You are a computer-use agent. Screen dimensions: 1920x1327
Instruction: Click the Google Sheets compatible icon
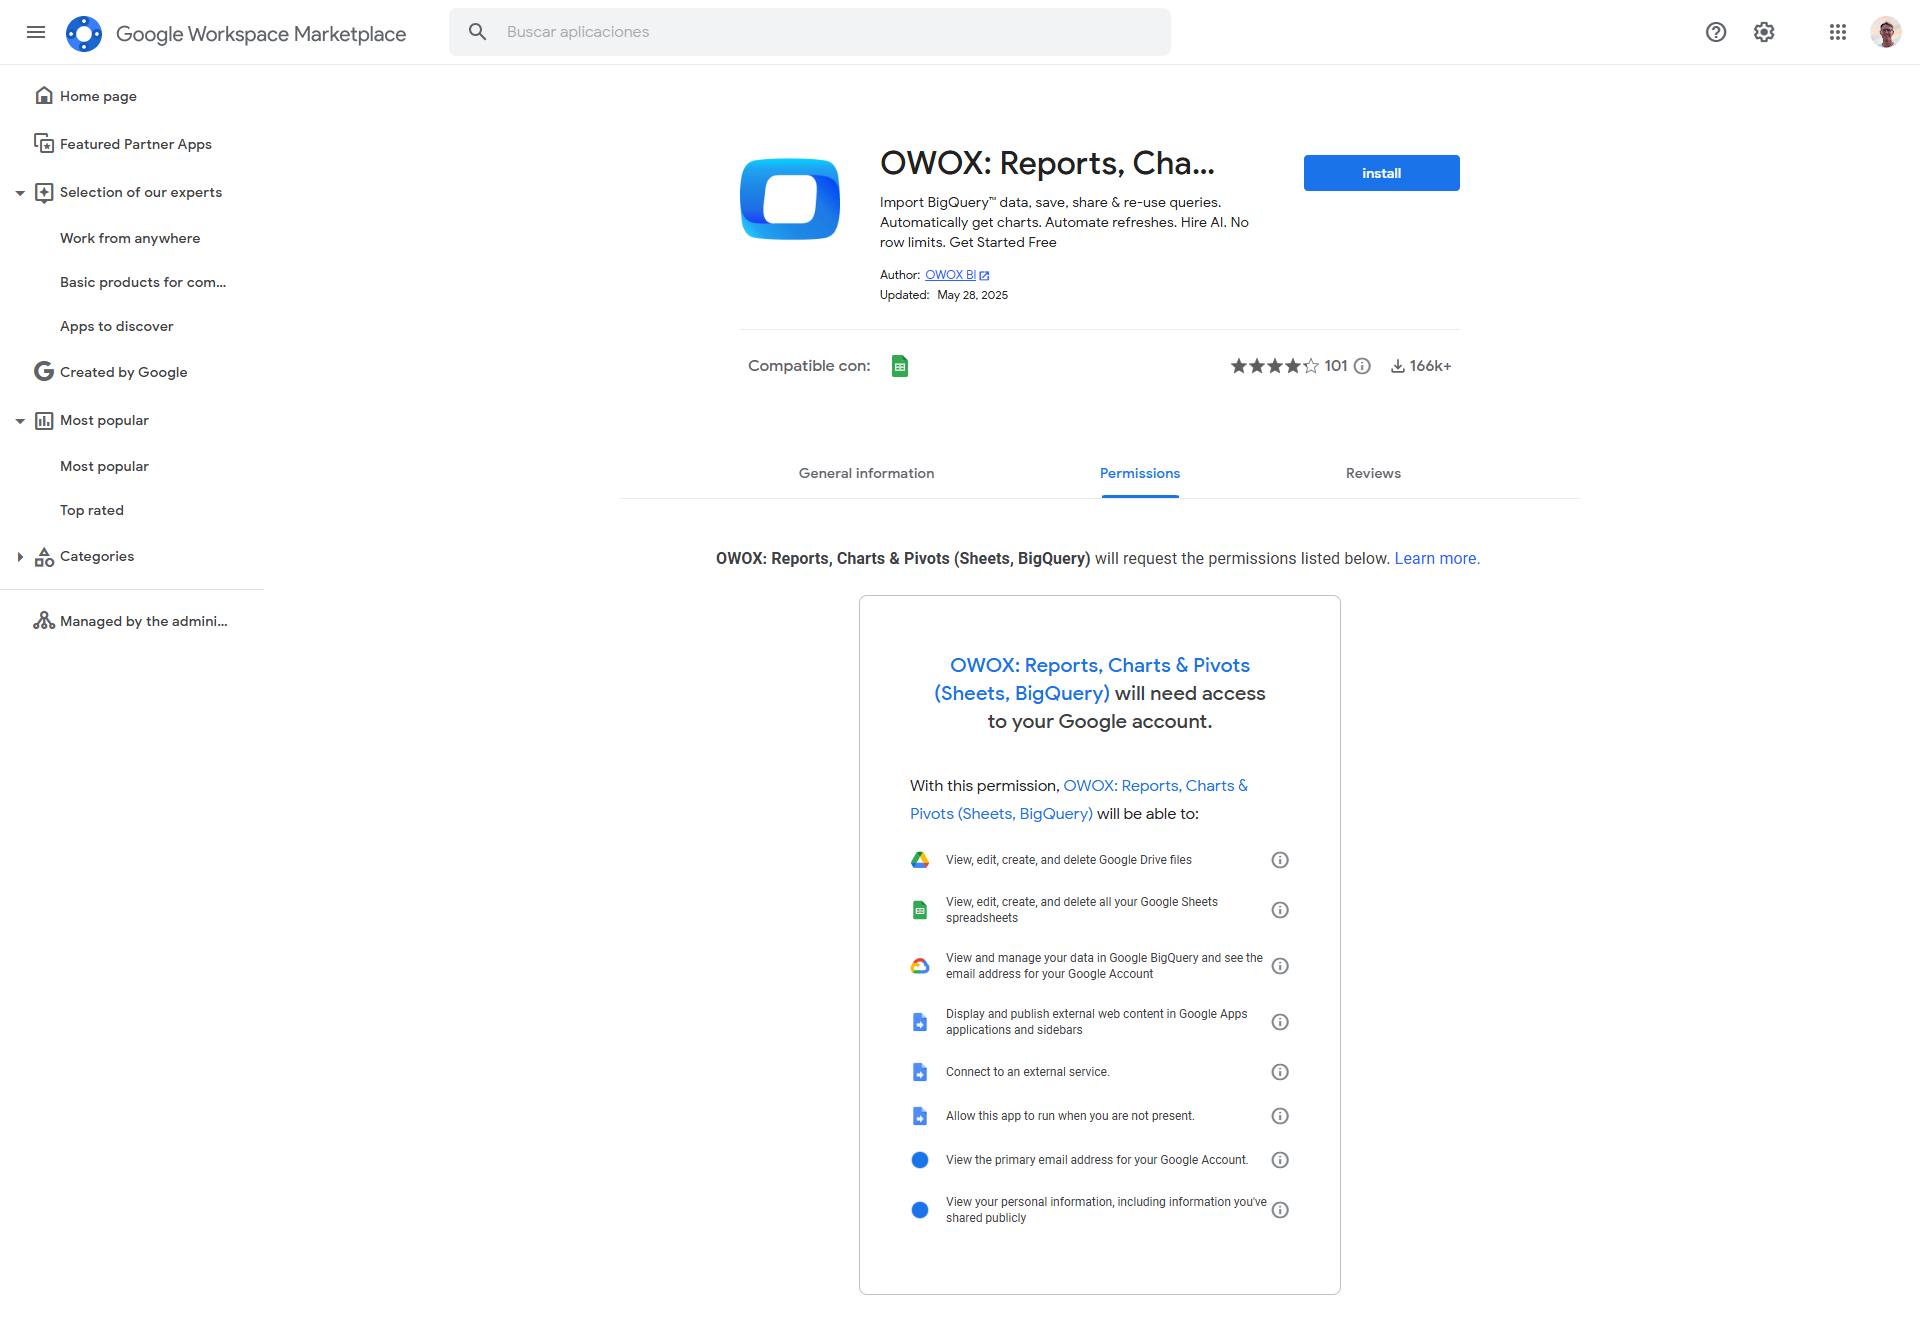[x=900, y=366]
